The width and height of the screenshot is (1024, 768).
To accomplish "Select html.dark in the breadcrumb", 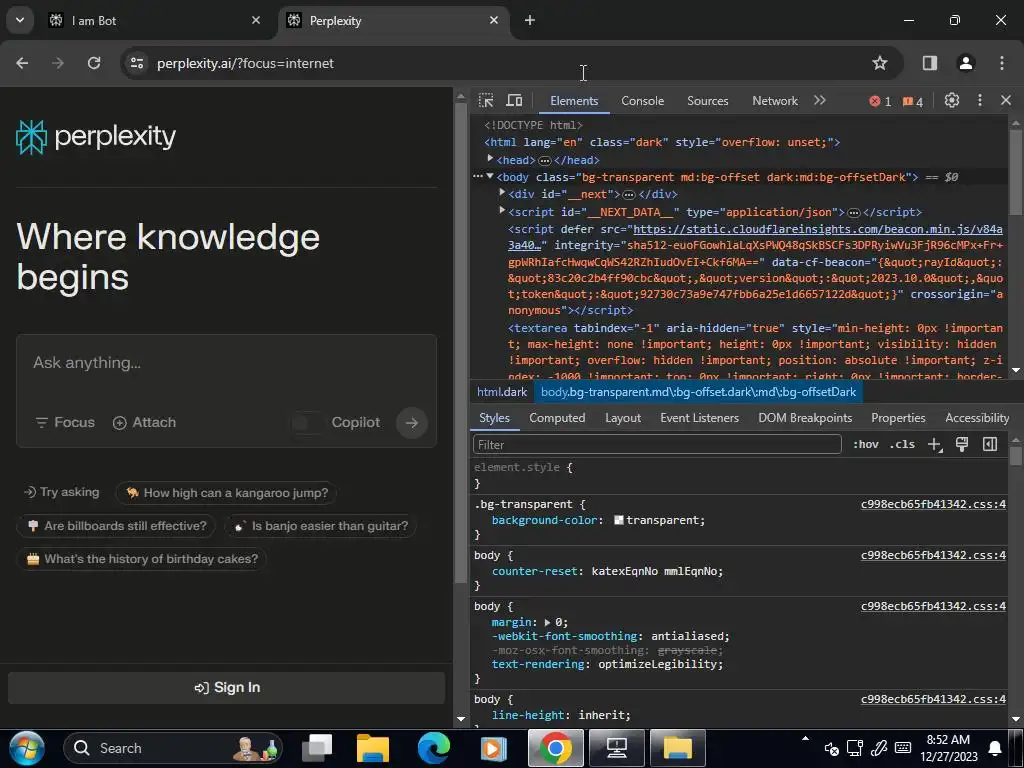I will click(502, 392).
